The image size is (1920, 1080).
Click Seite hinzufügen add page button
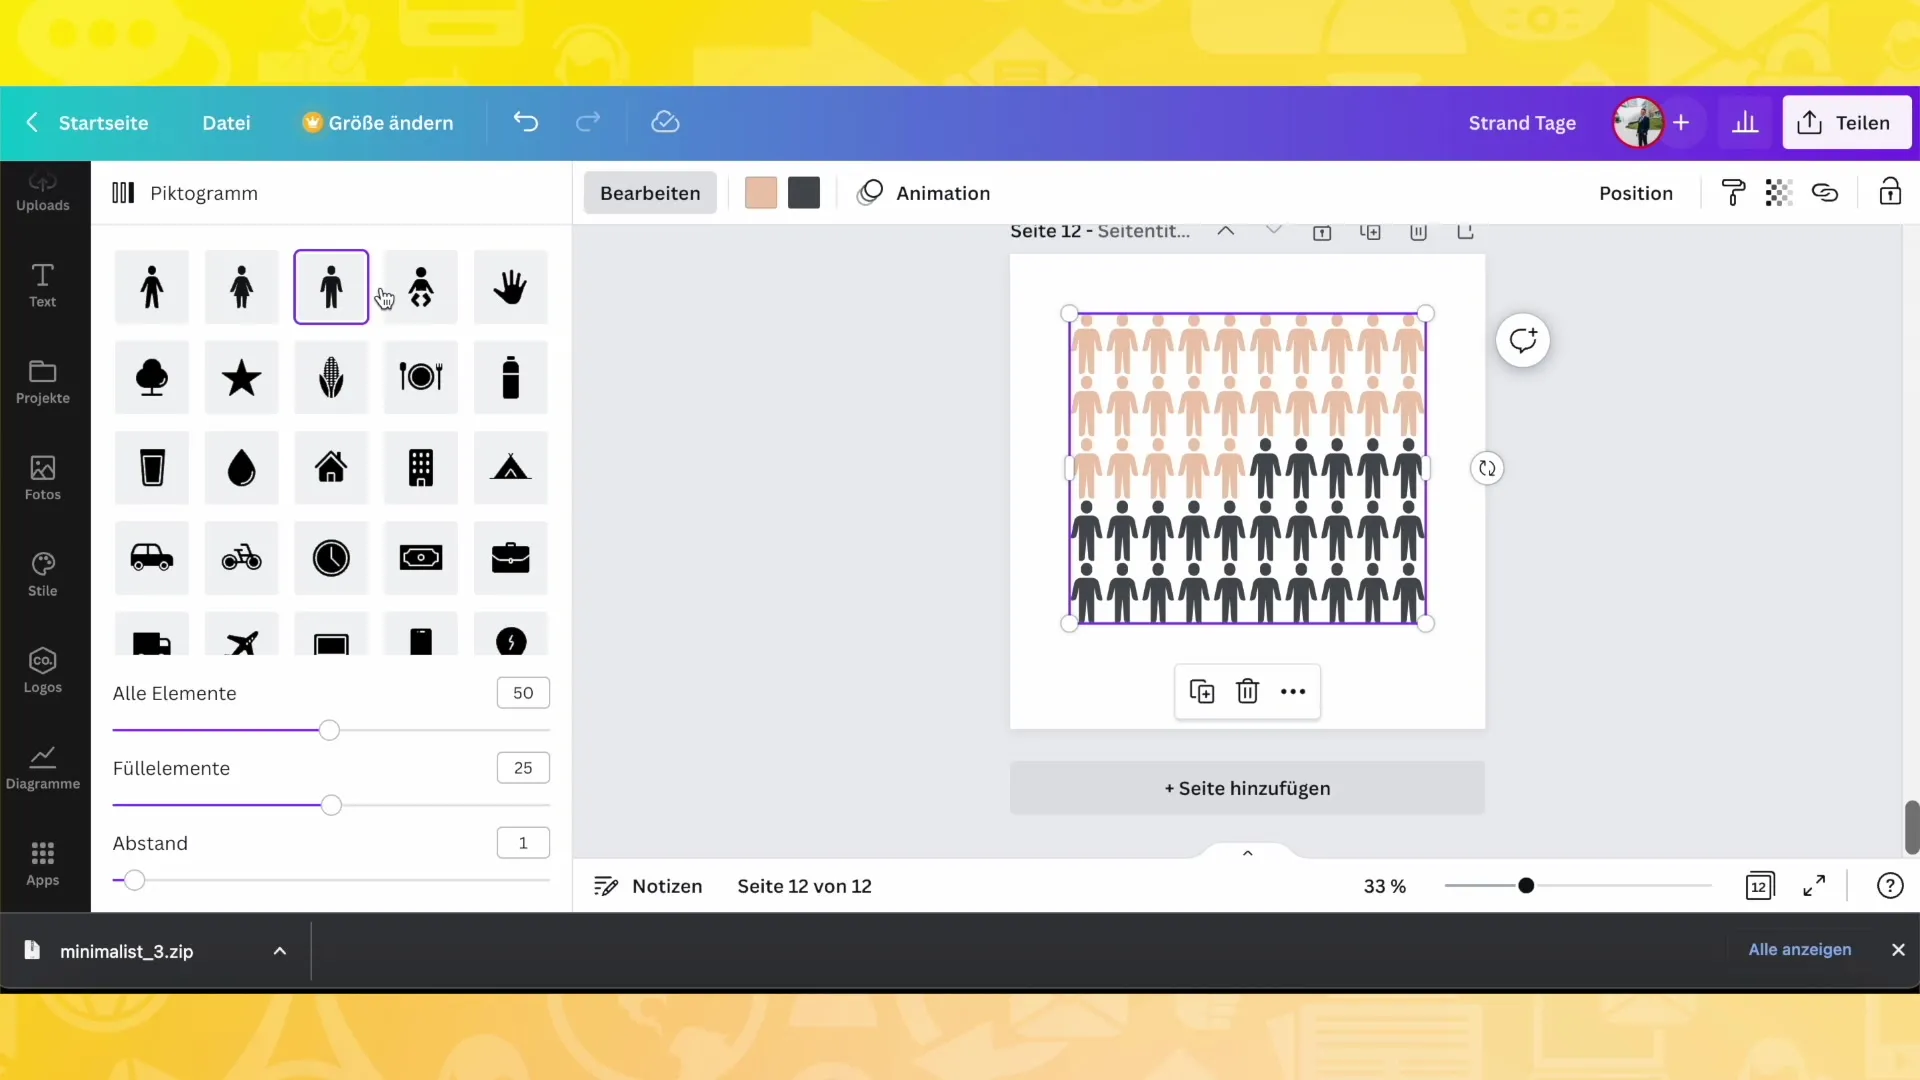pyautogui.click(x=1247, y=787)
